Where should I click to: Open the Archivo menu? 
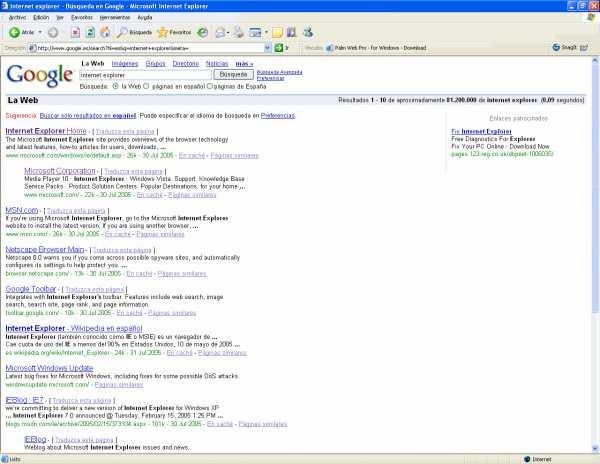coord(17,18)
